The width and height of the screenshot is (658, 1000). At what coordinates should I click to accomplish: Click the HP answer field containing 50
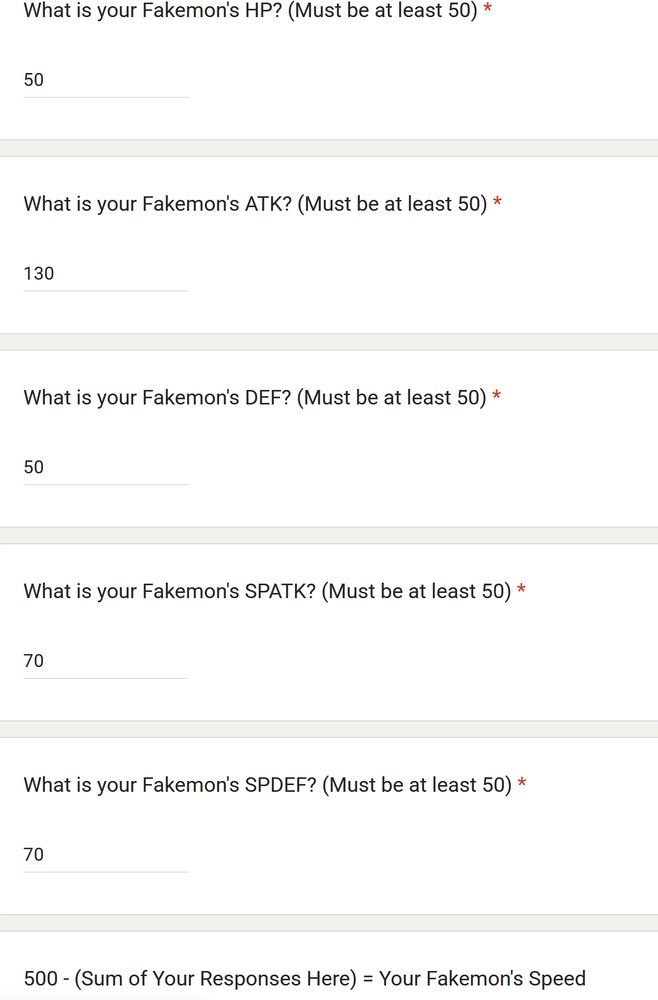pos(106,80)
